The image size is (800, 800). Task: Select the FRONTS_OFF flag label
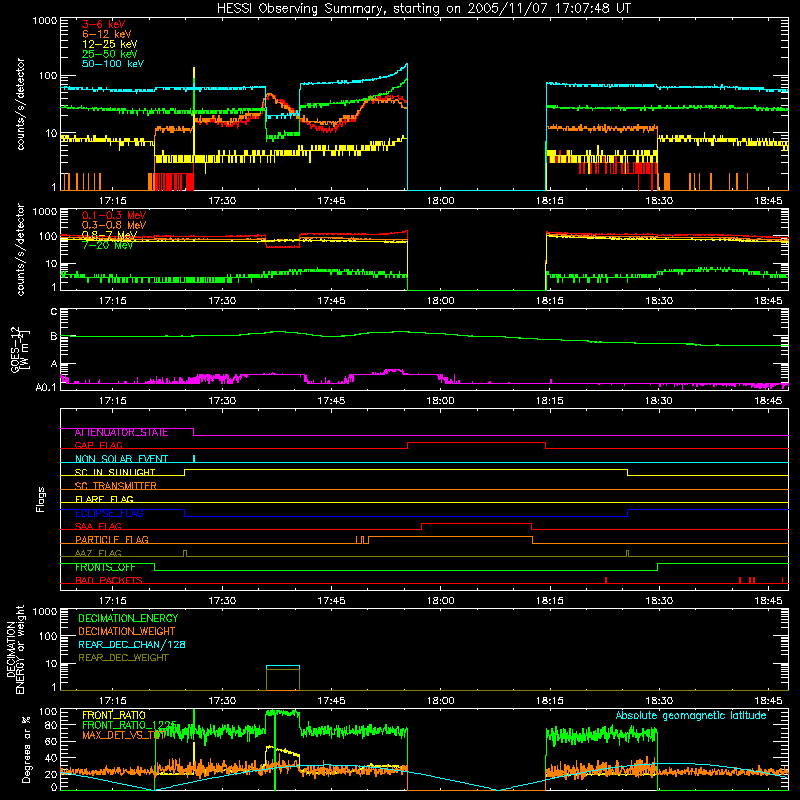pos(105,567)
